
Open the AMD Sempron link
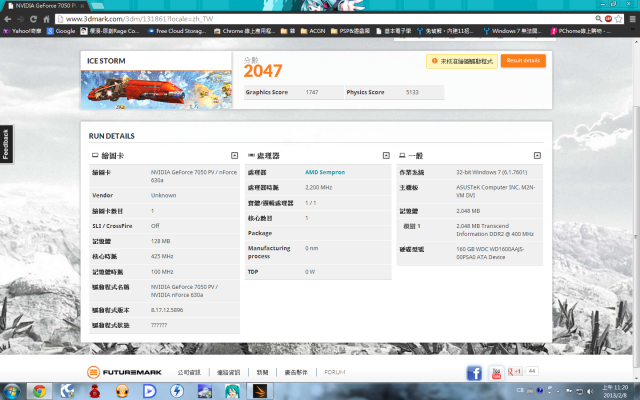tap(325, 172)
